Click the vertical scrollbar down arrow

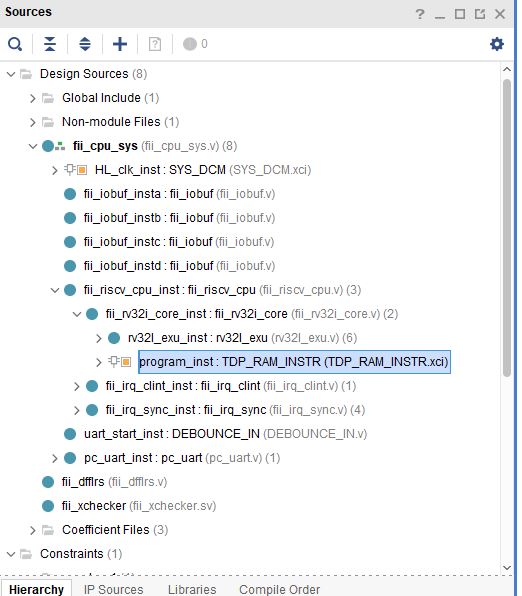point(506,568)
